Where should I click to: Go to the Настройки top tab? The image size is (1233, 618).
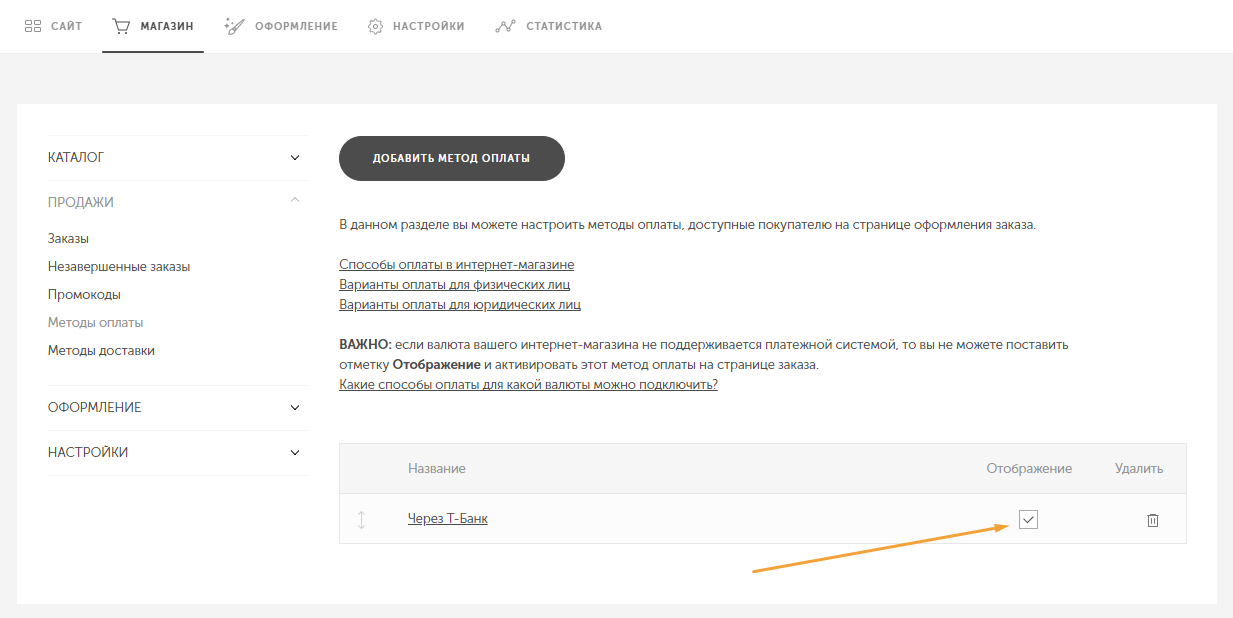[416, 26]
